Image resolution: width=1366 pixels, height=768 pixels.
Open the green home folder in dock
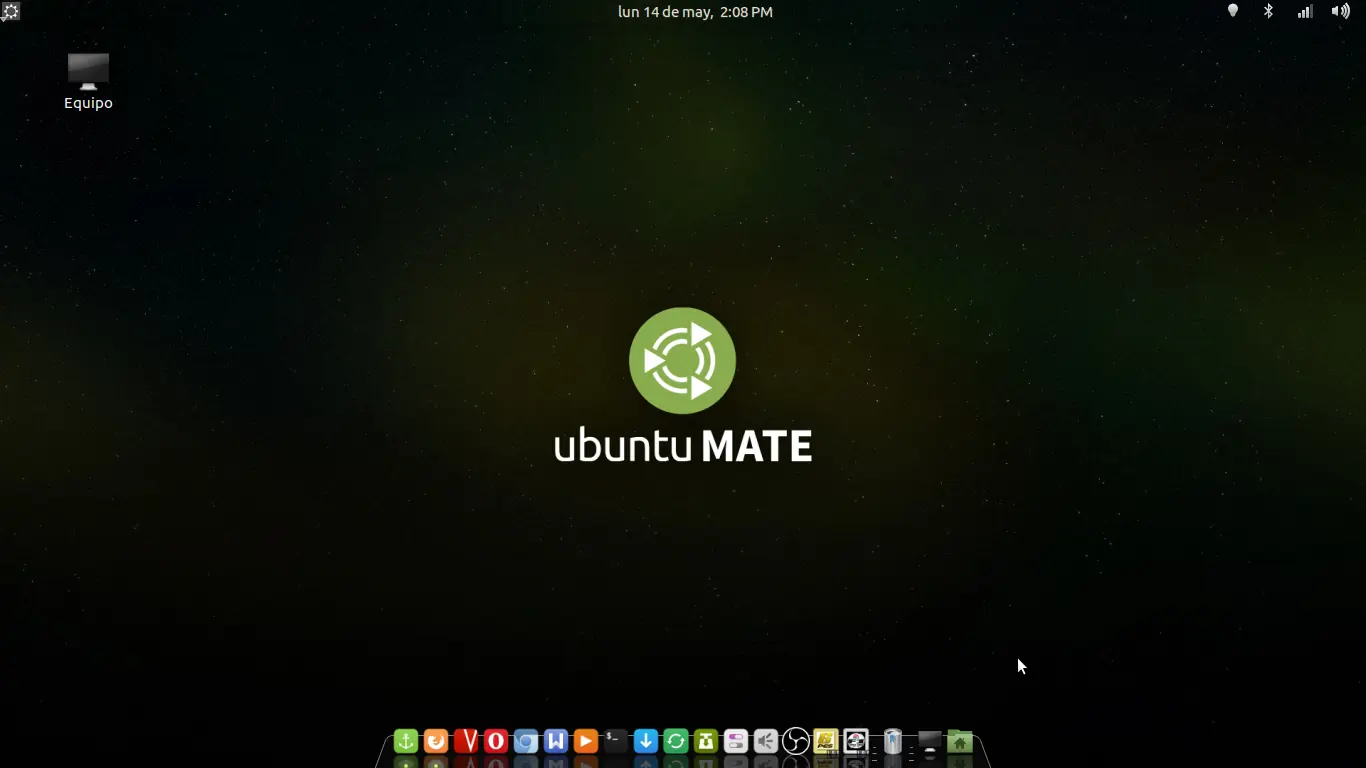click(960, 741)
